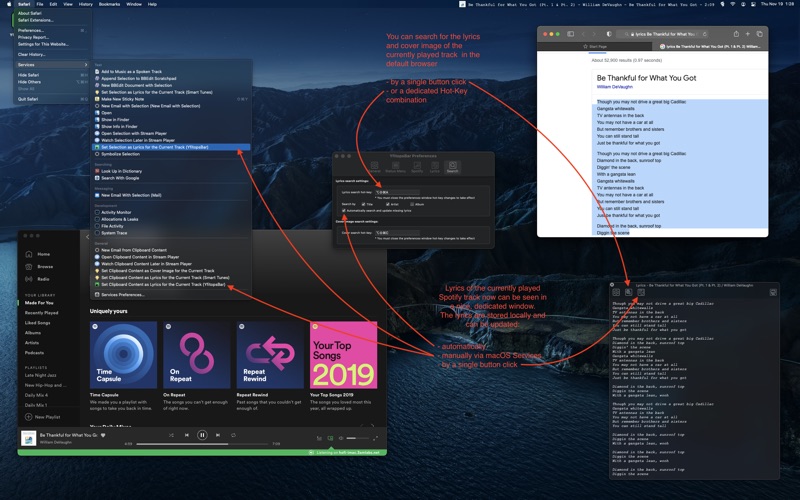Open Spotify devices available icon
800x500 pixels.
click(330, 438)
